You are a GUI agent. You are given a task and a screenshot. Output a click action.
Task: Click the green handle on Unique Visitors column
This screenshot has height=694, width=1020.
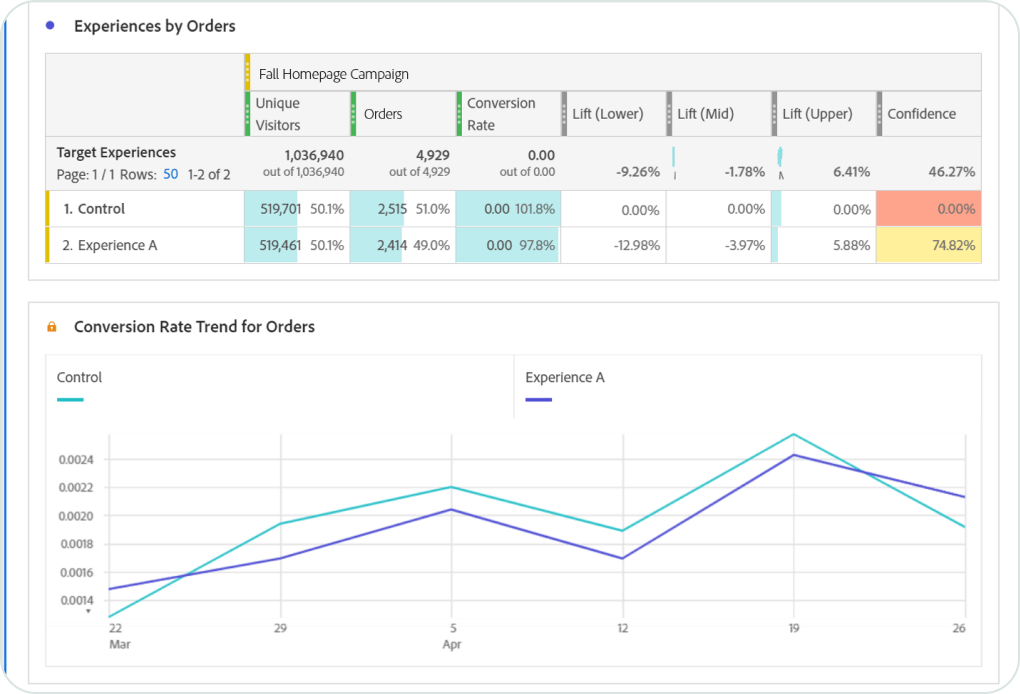(x=248, y=114)
